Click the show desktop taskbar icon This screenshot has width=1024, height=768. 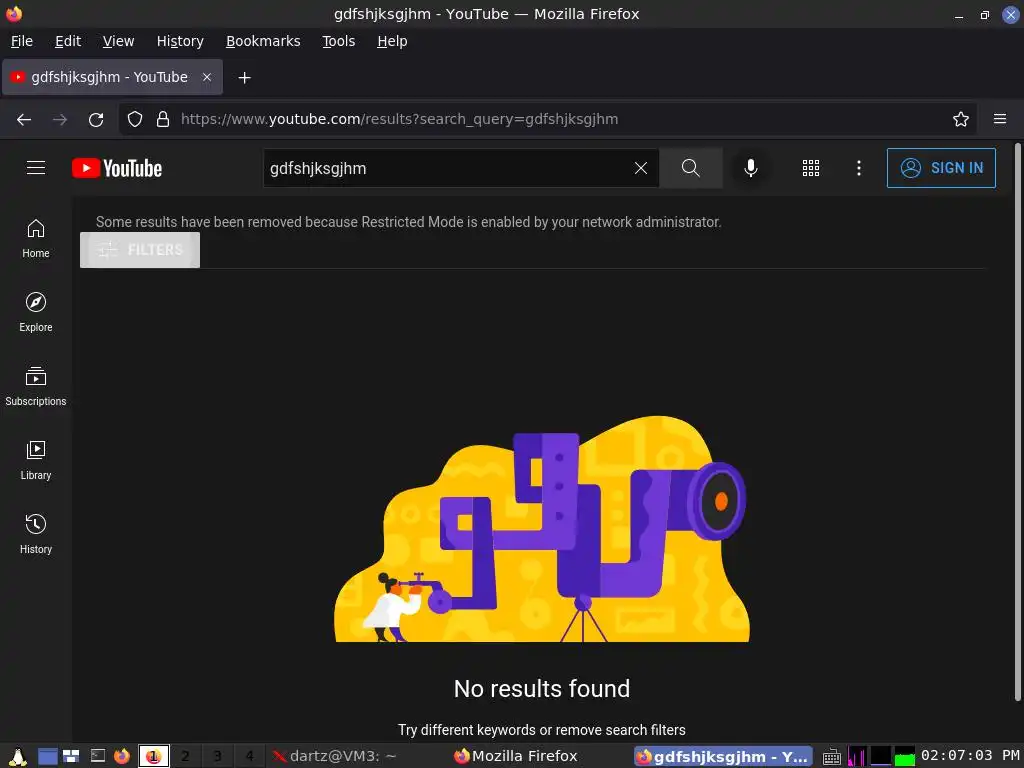pyautogui.click(x=48, y=756)
